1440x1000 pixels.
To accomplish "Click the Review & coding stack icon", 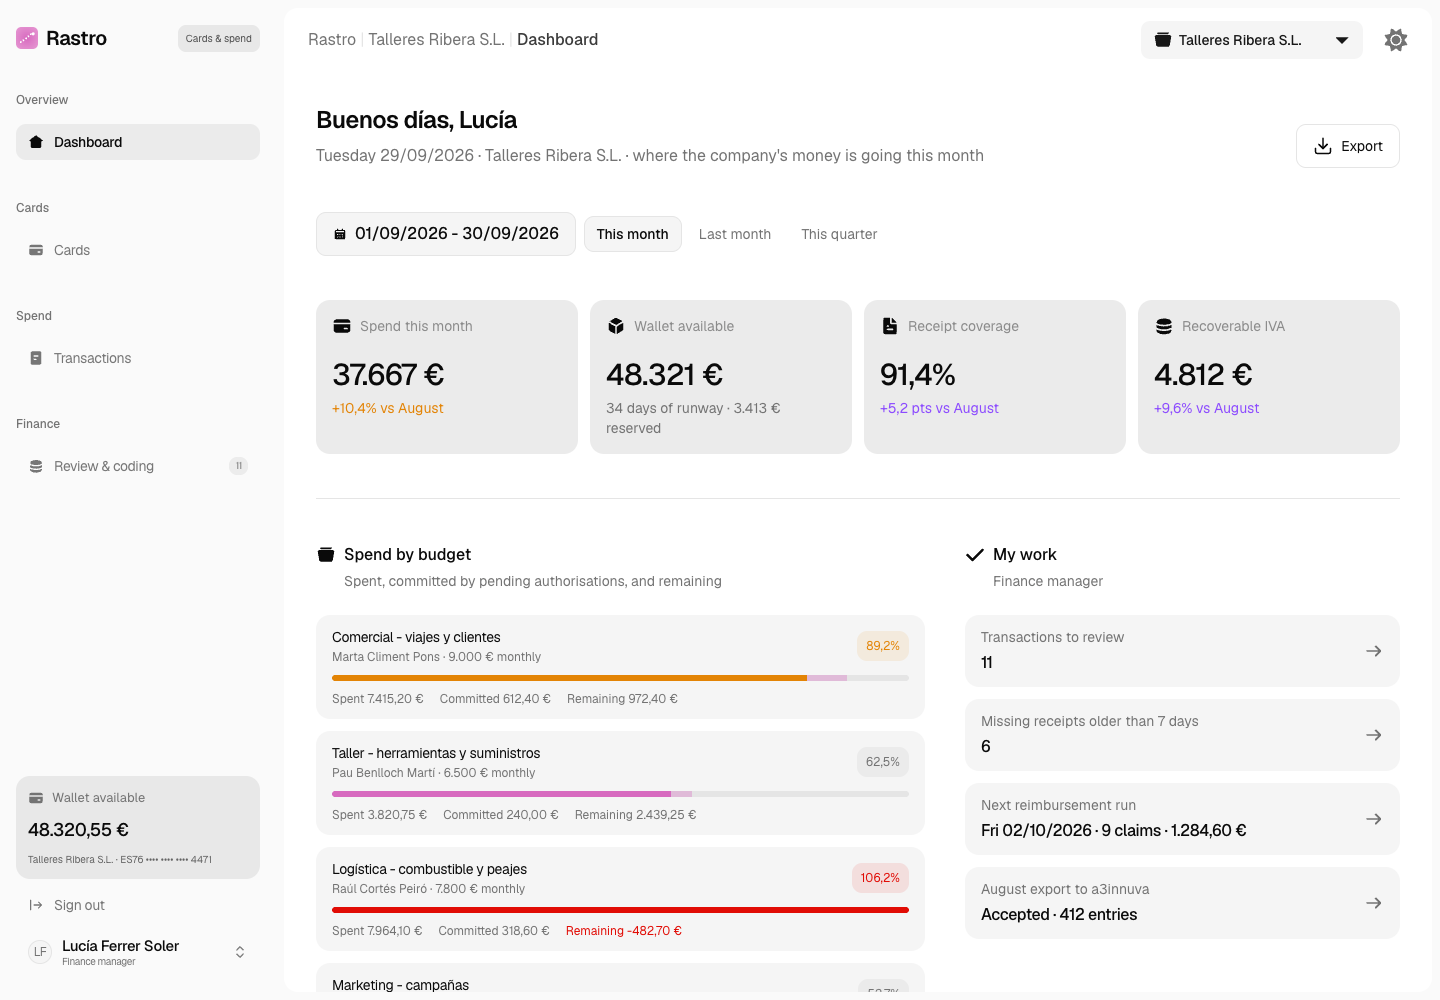I will pyautogui.click(x=36, y=466).
